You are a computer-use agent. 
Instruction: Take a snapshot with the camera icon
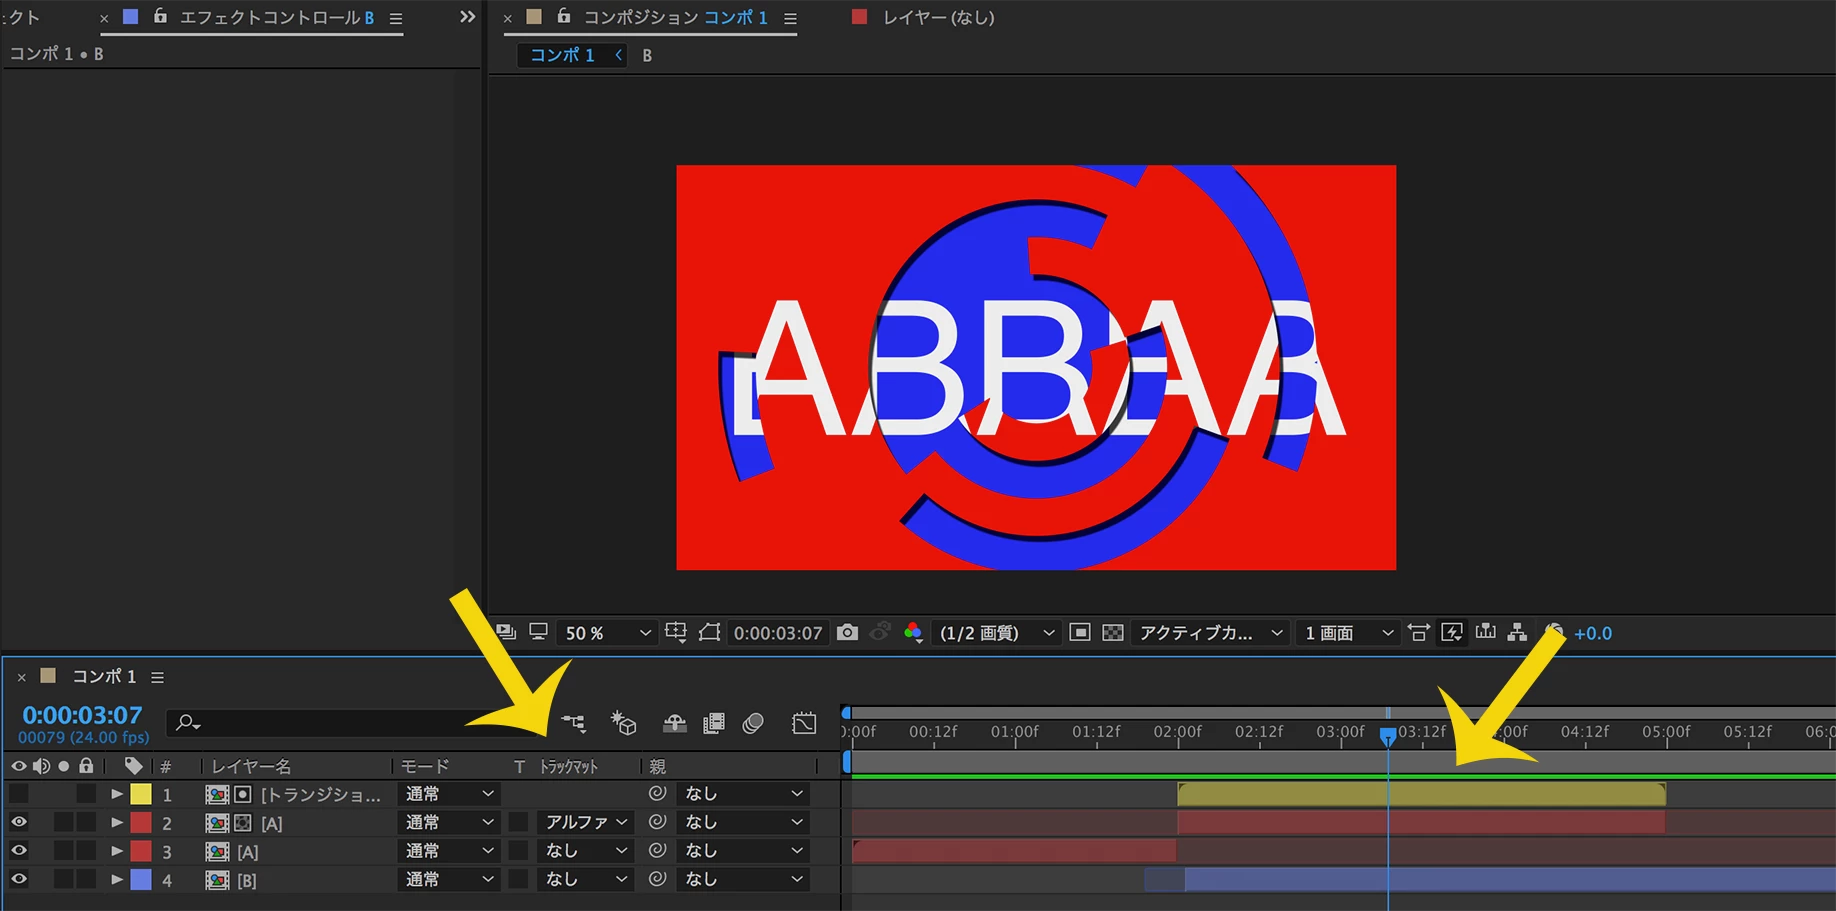coord(847,632)
